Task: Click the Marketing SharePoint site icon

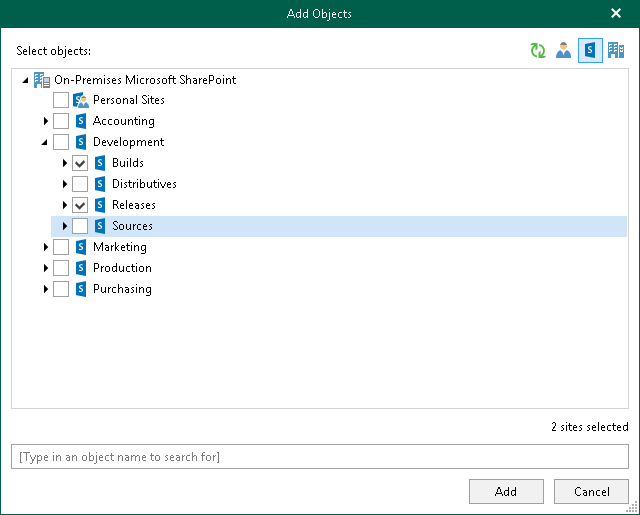Action: point(81,247)
